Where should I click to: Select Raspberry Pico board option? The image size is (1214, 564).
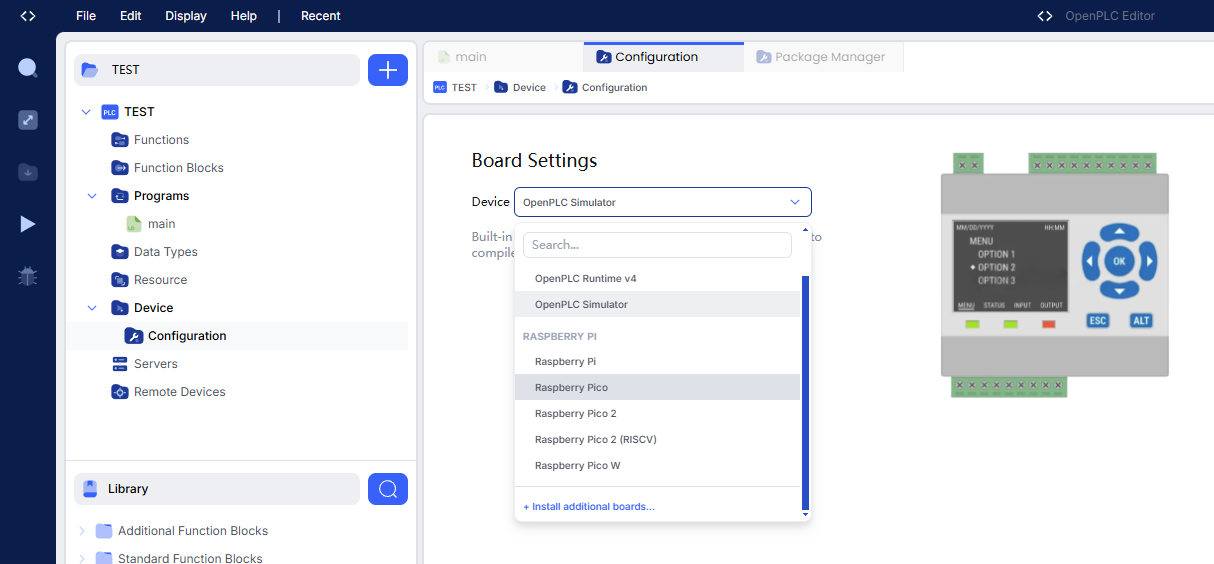pos(657,387)
